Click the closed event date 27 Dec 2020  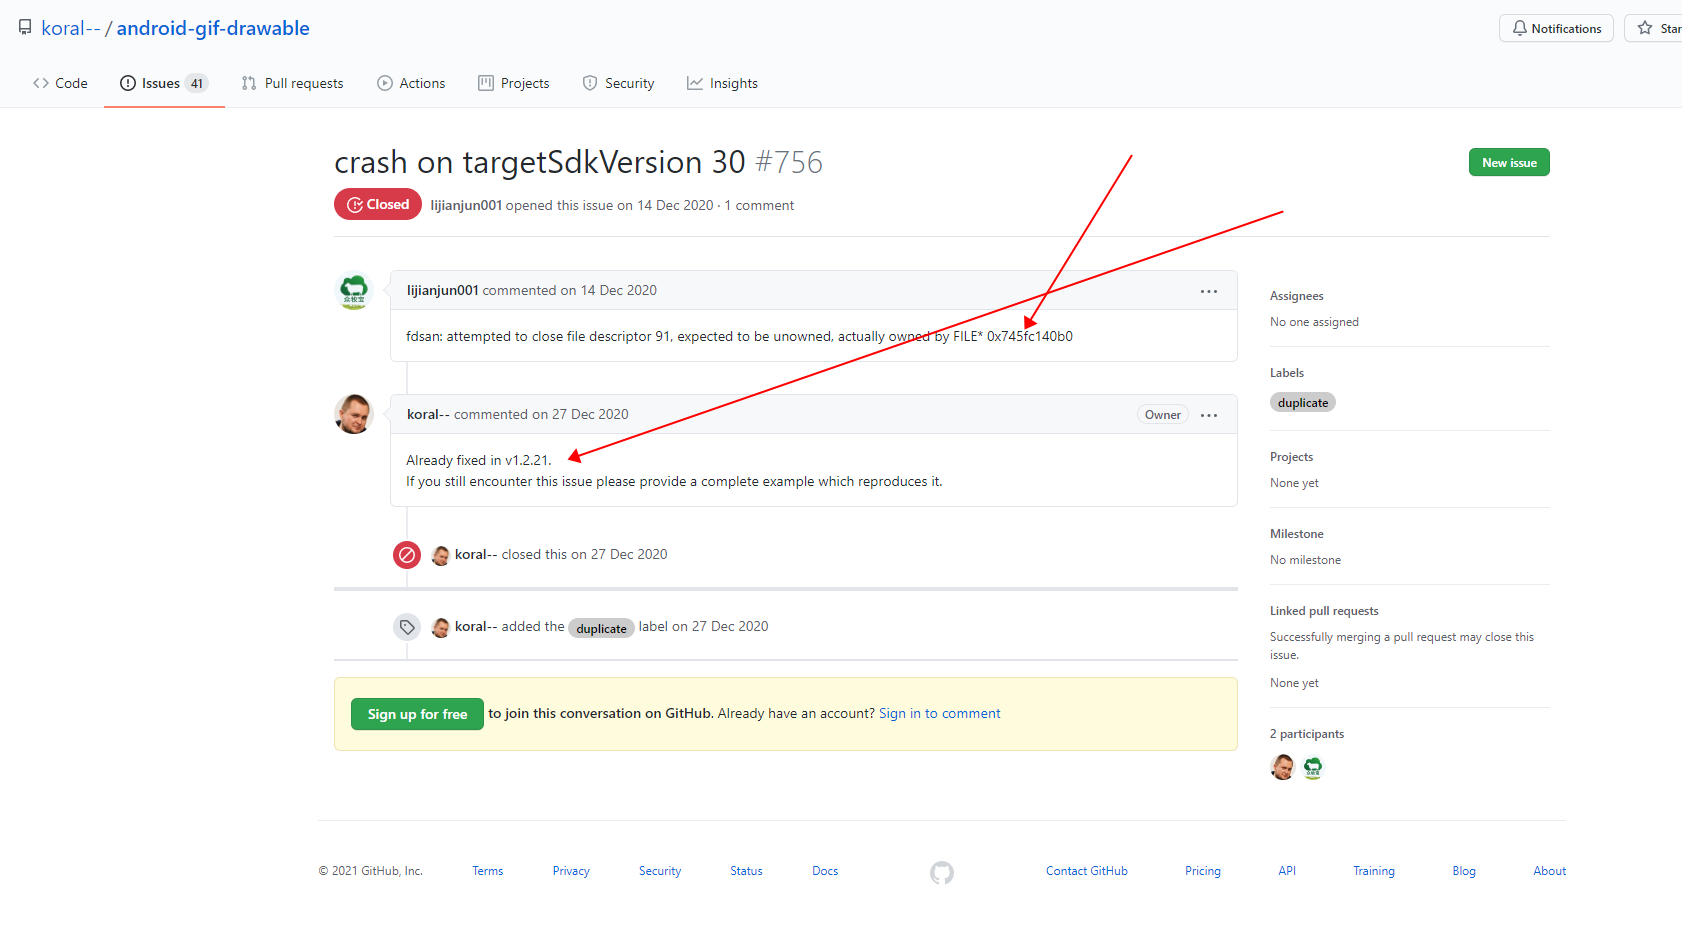pyautogui.click(x=629, y=554)
